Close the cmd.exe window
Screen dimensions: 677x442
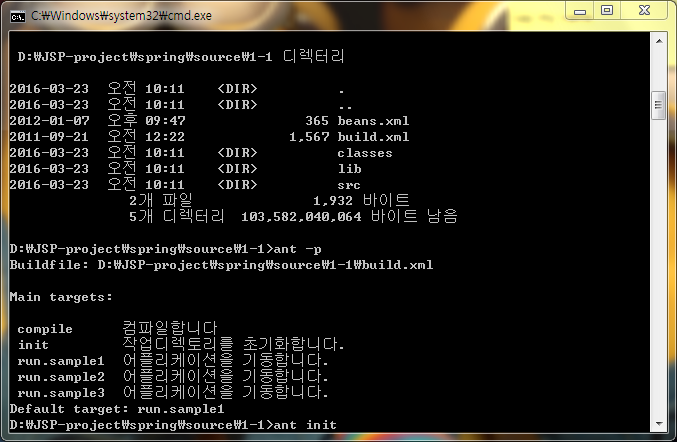(644, 10)
